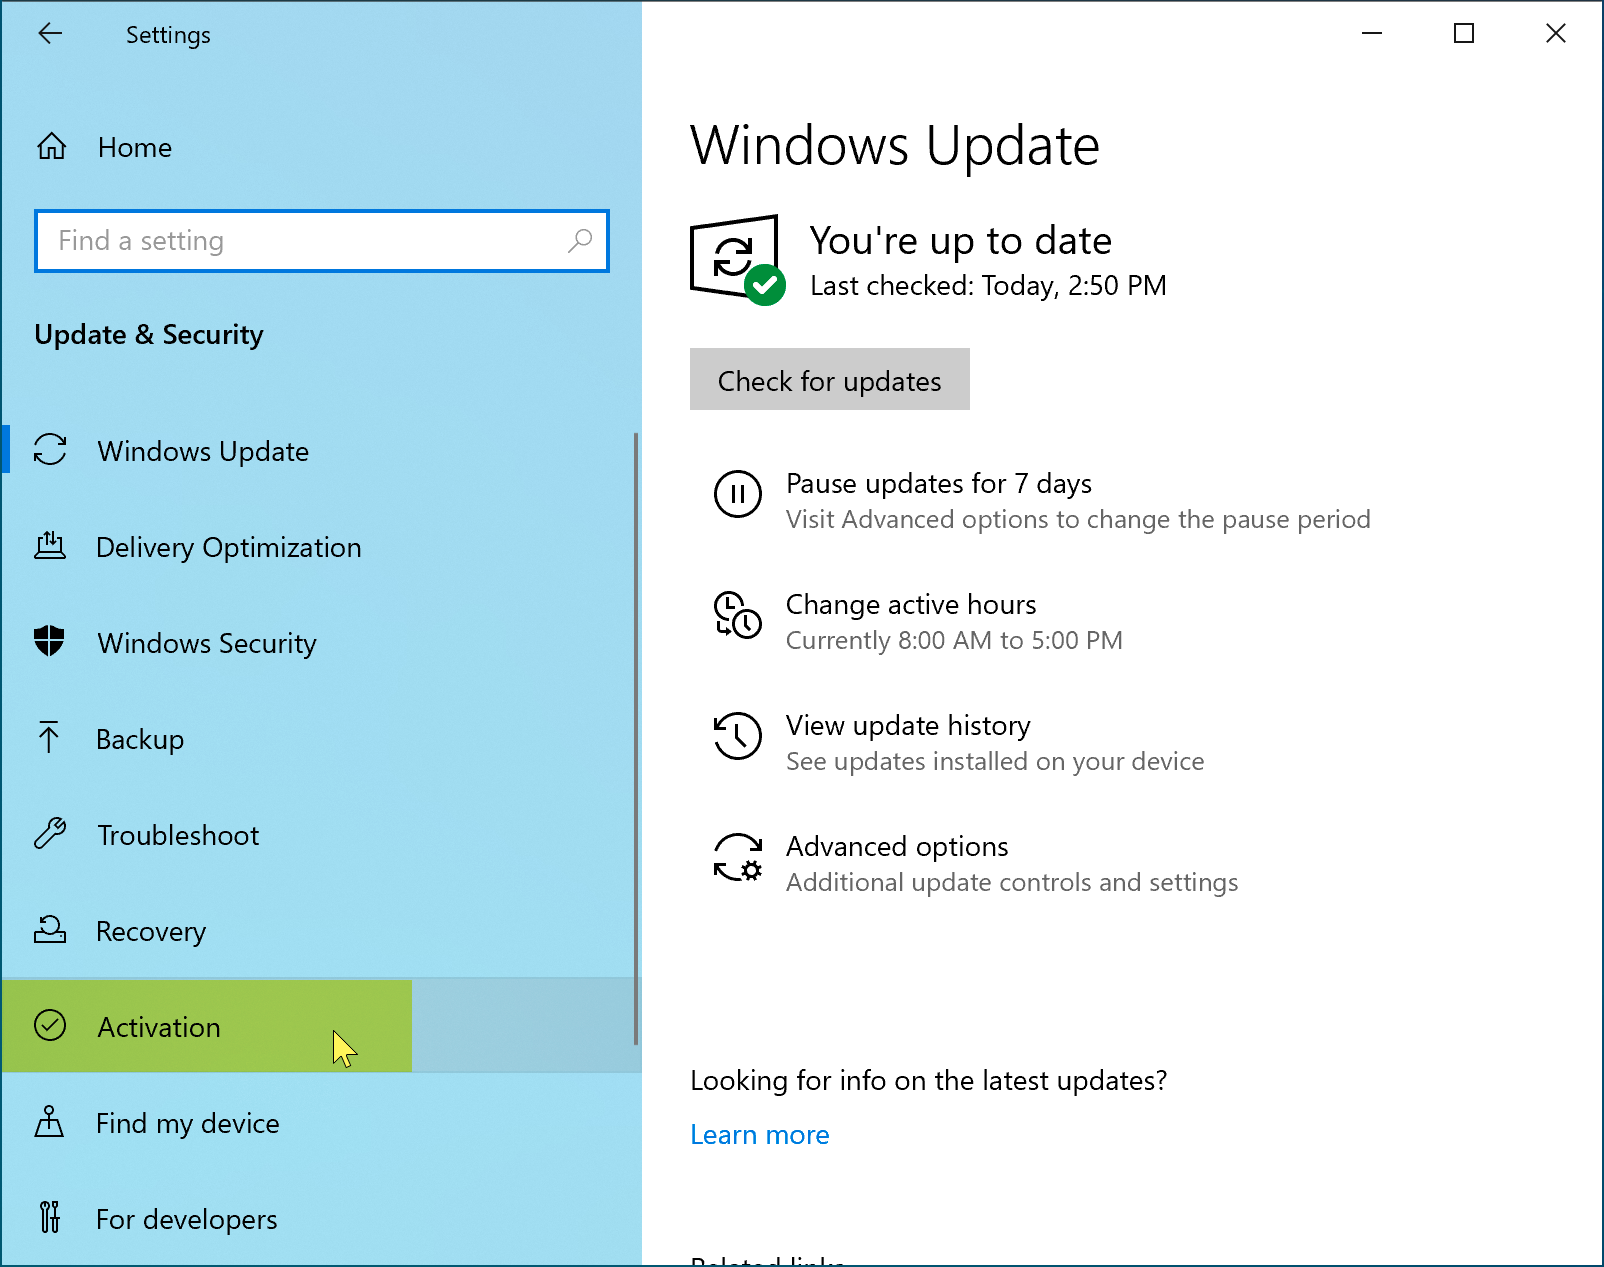Click the View update history icon
1604x1267 pixels.
pyautogui.click(x=737, y=736)
